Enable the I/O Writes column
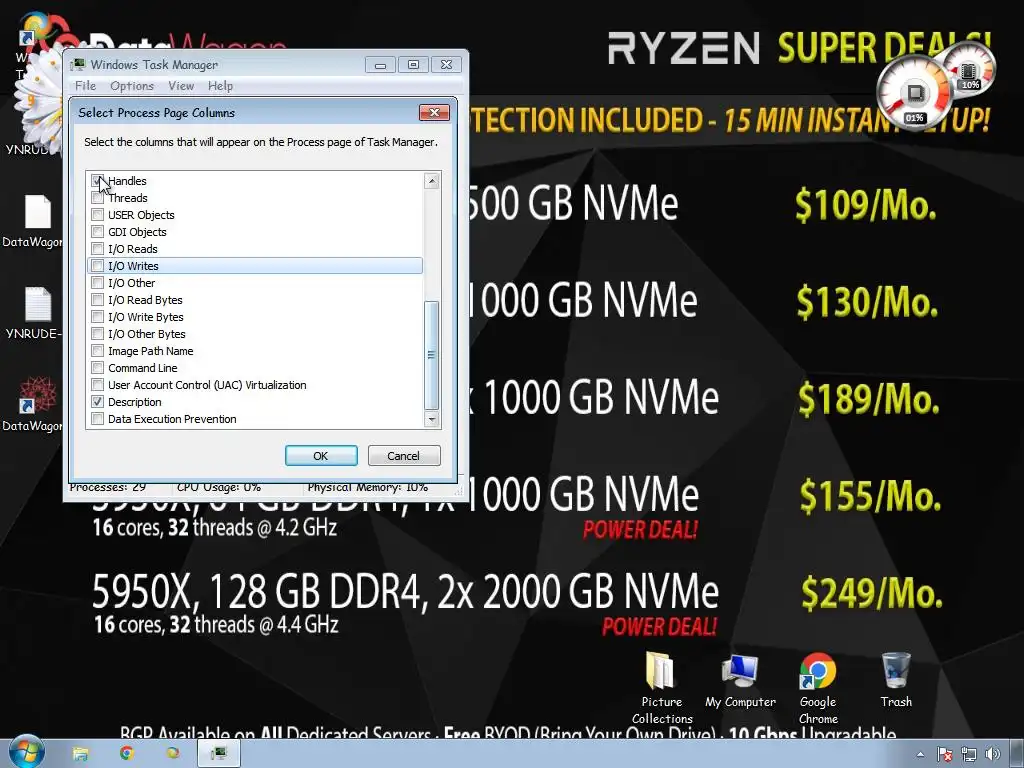Image resolution: width=1024 pixels, height=768 pixels. click(97, 266)
